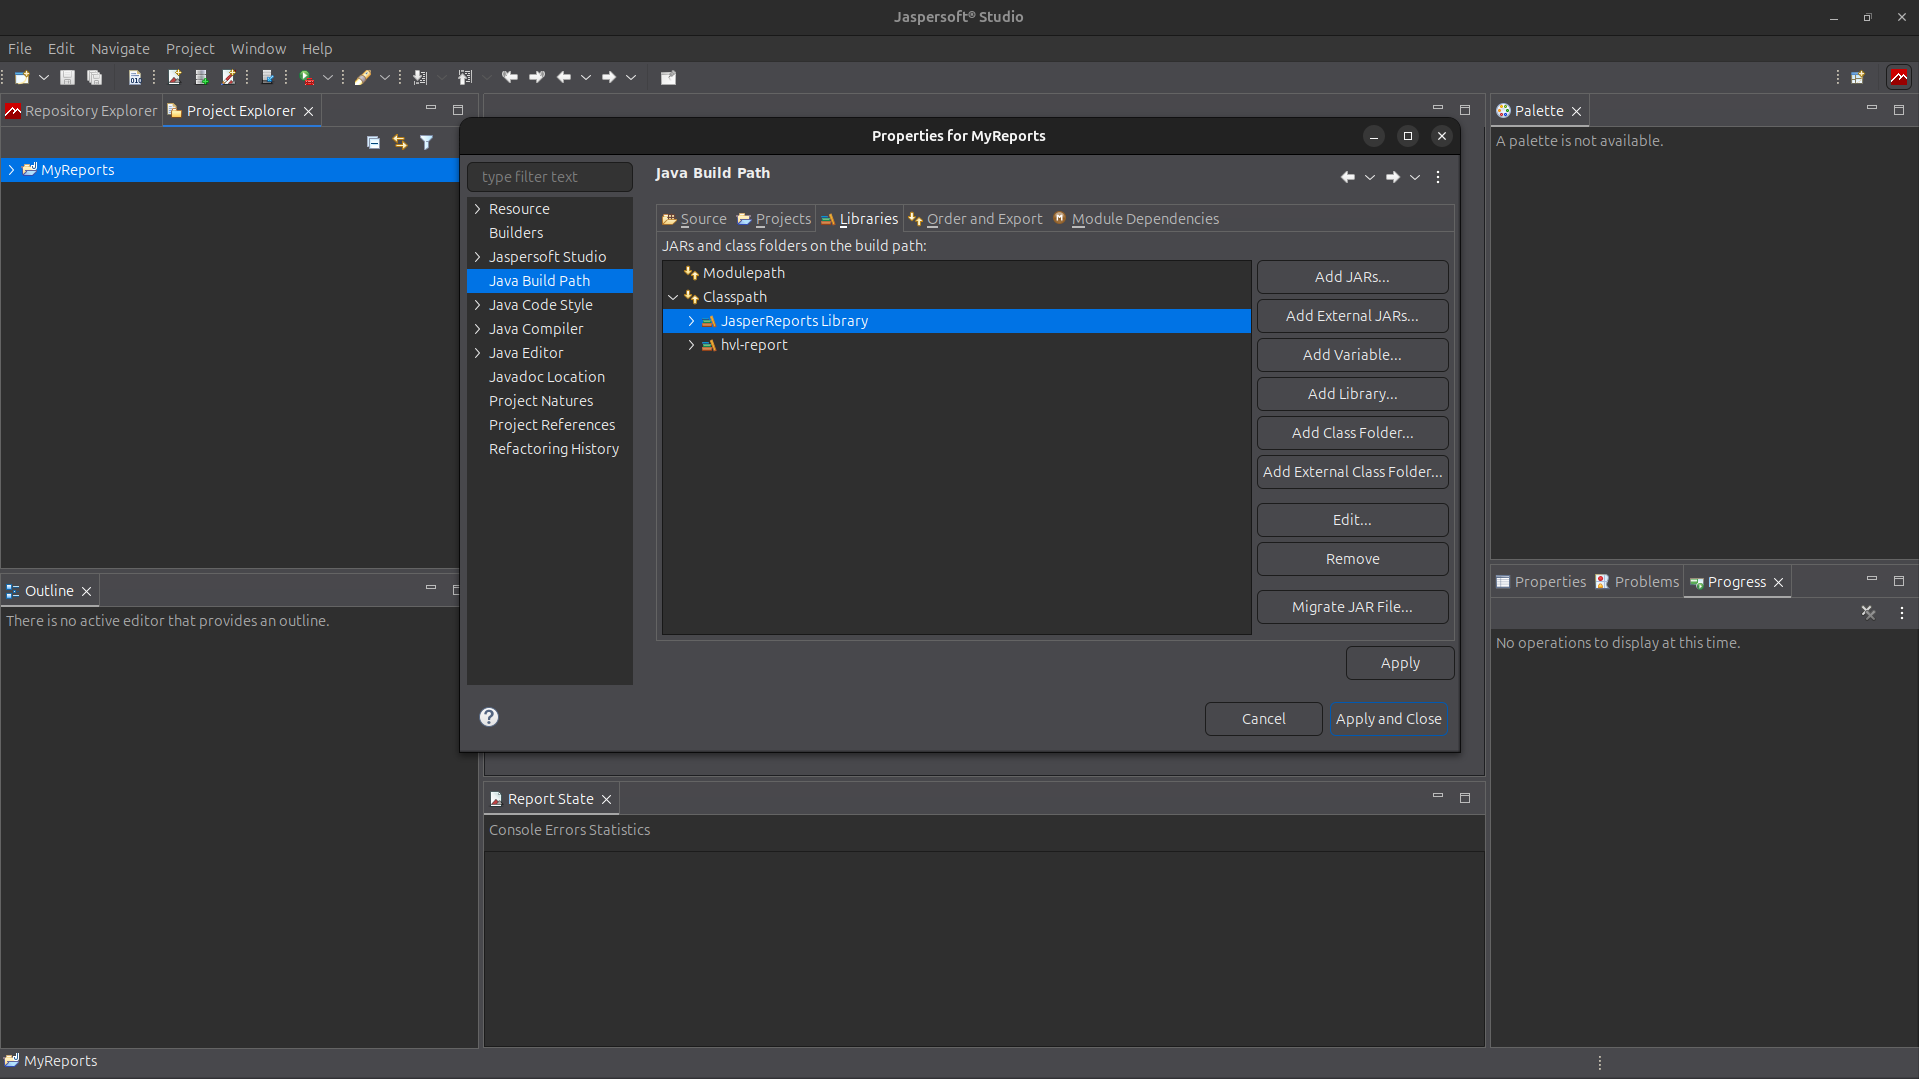Expand the Java Code Style category

[478, 305]
